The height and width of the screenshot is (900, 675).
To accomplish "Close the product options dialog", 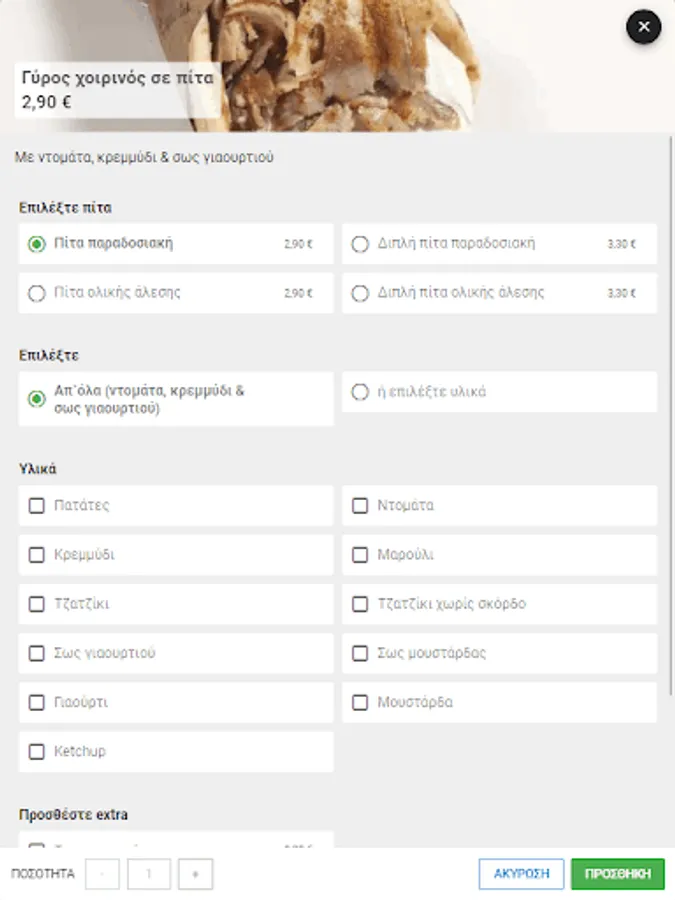I will pyautogui.click(x=644, y=27).
